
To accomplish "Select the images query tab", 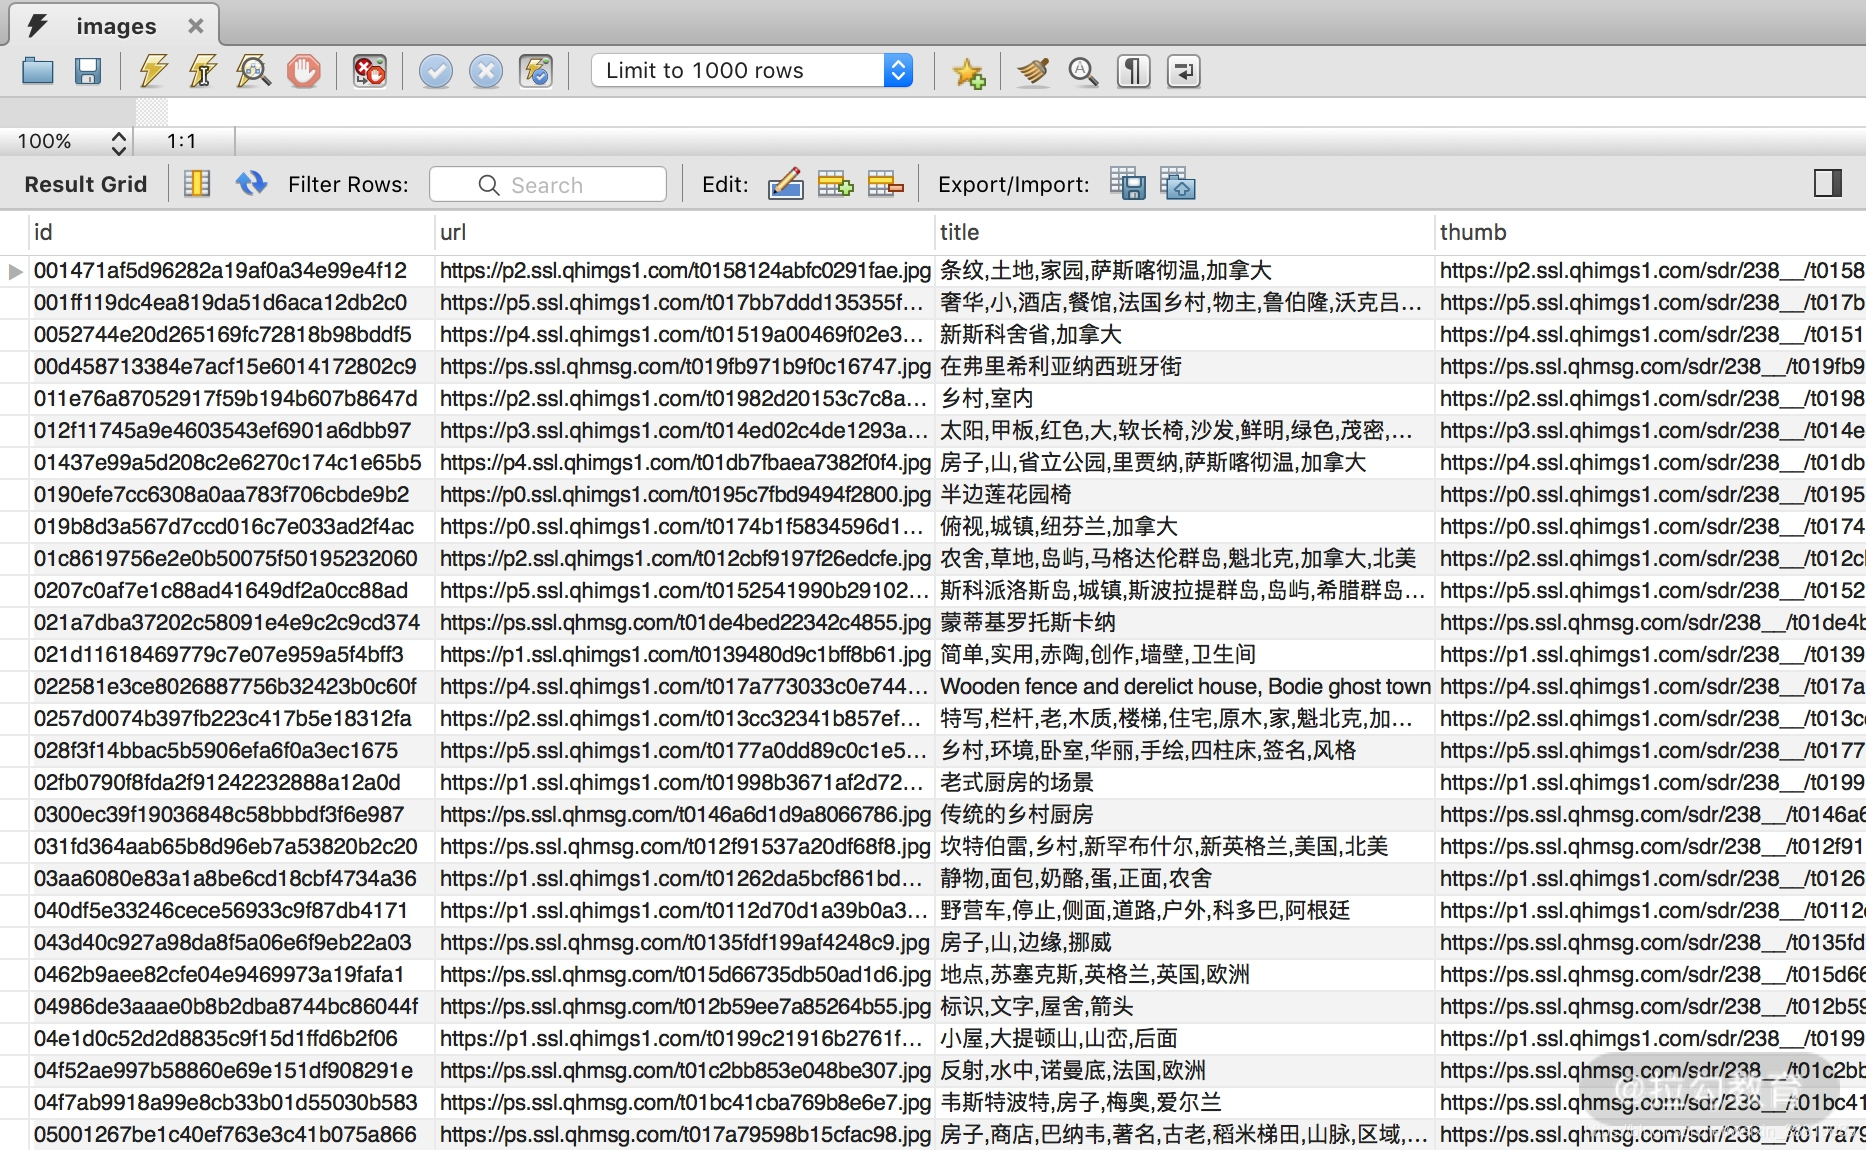I will pos(116,26).
